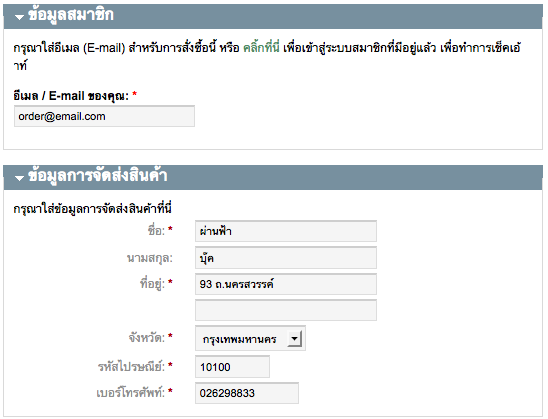
Task: Select the ที่อยู่ address line one field
Action: pos(286,284)
